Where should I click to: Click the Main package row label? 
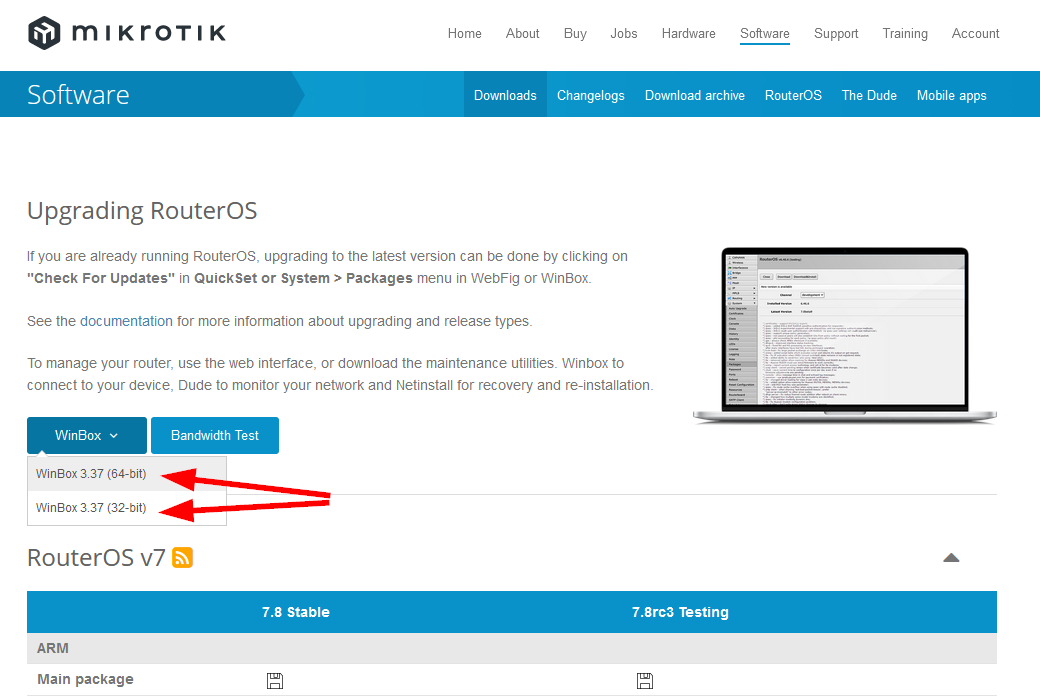point(86,679)
